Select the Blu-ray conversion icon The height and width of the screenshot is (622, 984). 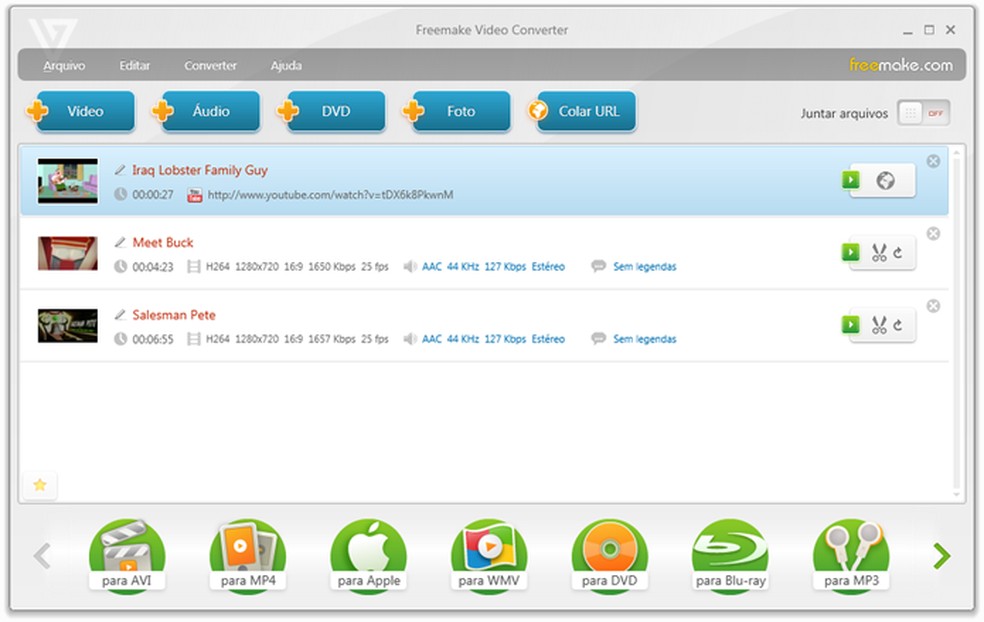[x=729, y=547]
